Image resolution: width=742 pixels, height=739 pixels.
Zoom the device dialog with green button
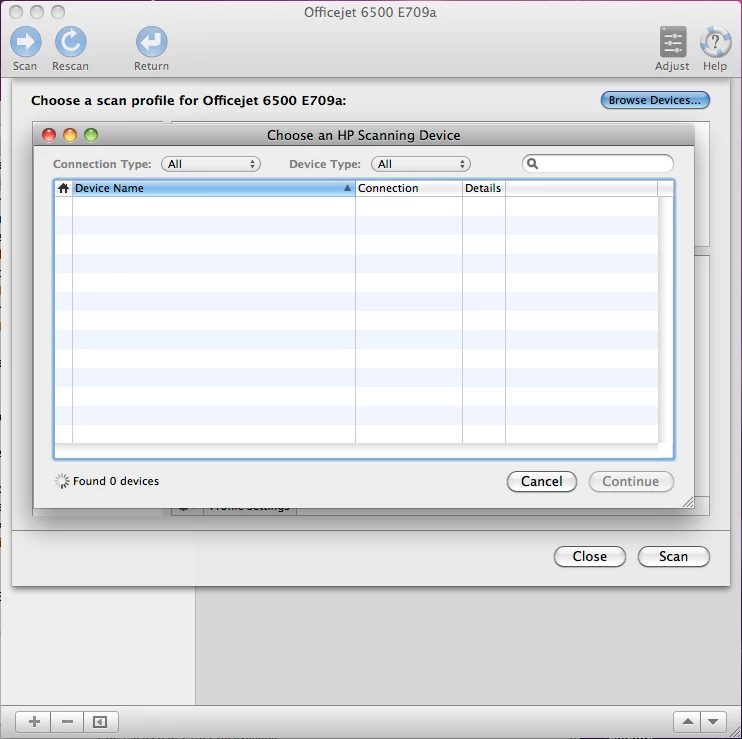tap(91, 135)
